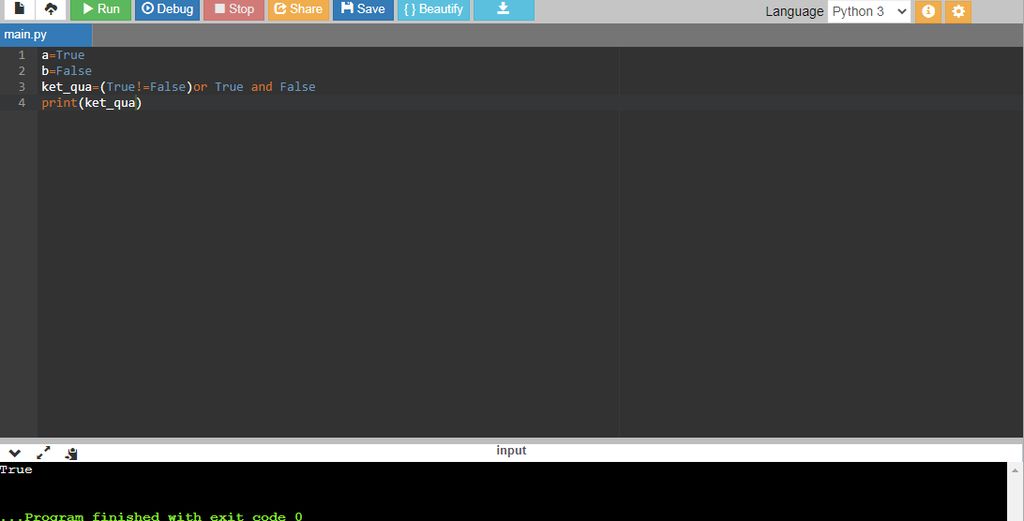The width and height of the screenshot is (1024, 521).
Task: Click the 'Program finished with exit code 0' message
Action: click(x=152, y=516)
